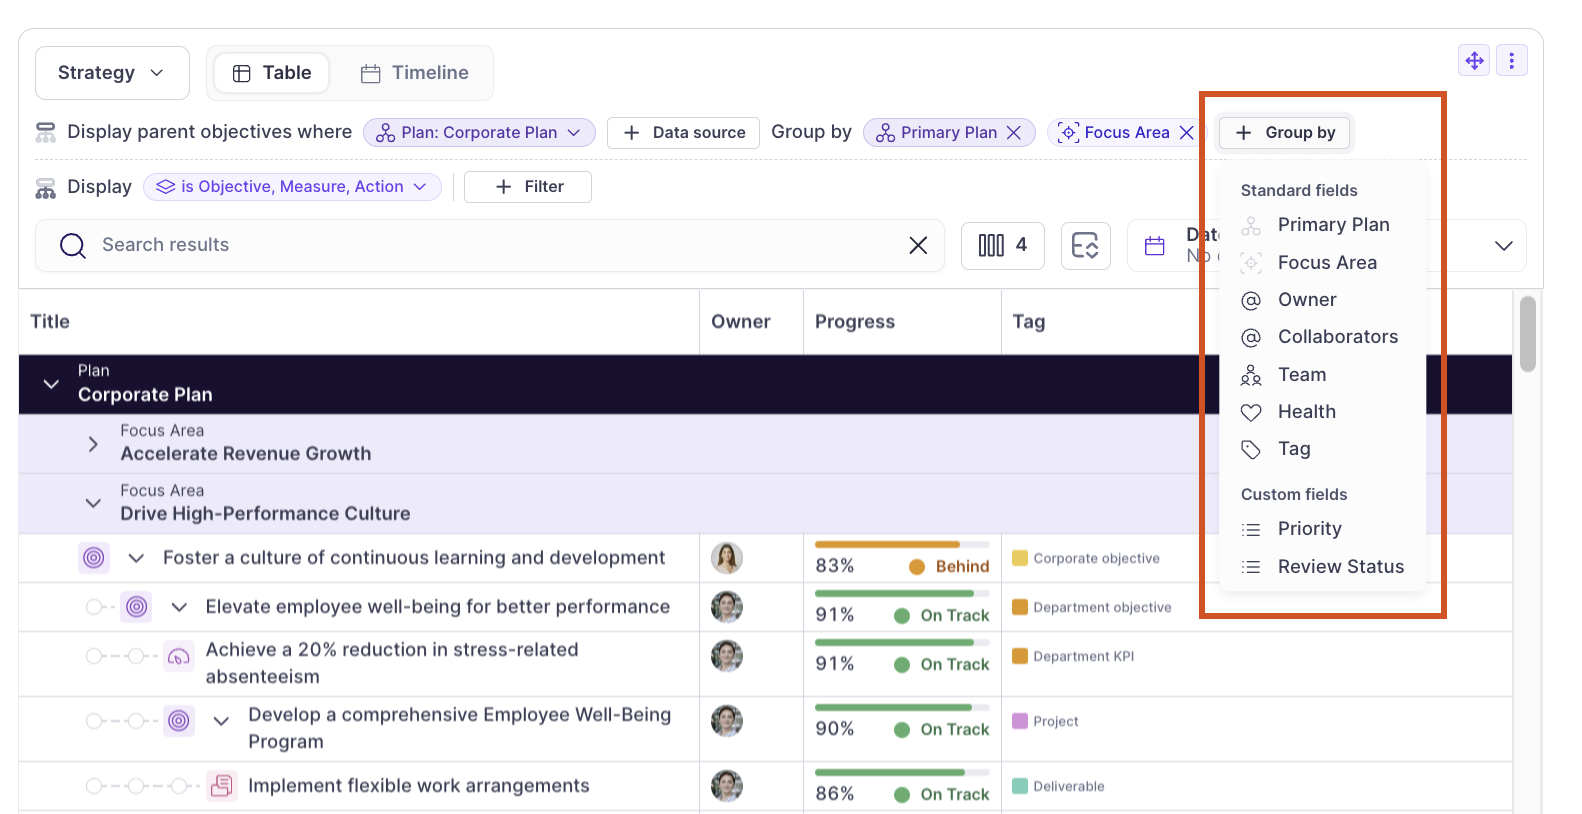Remove the Focus Area grouping chip
Image resolution: width=1582 pixels, height=814 pixels.
pos(1186,133)
